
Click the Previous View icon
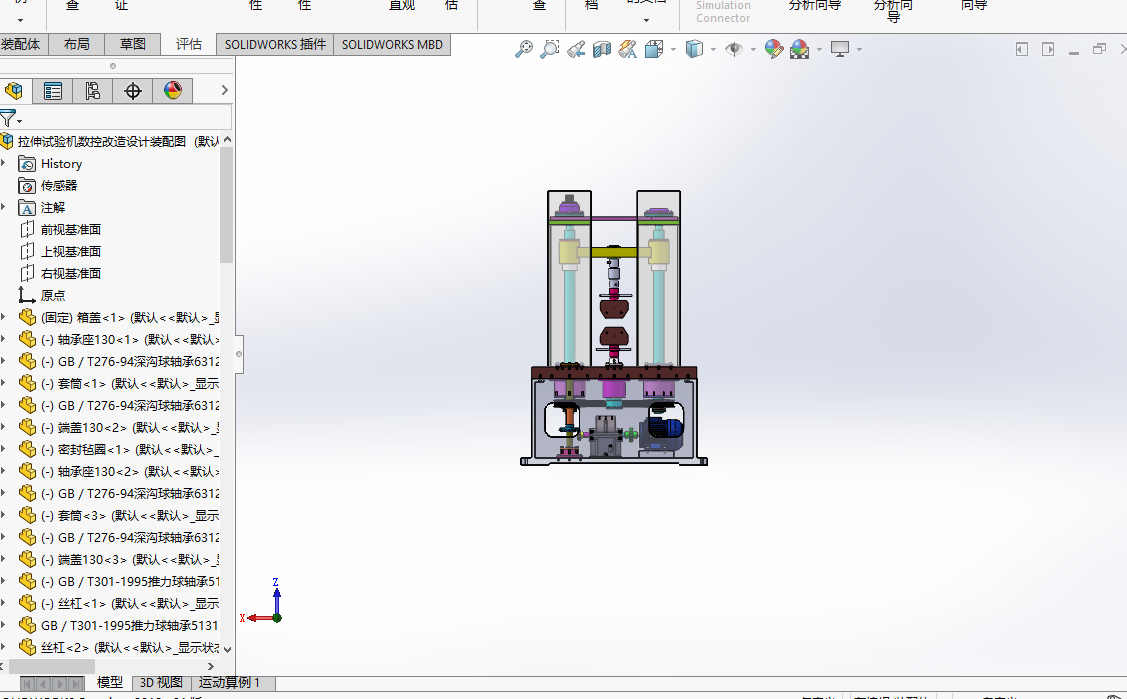click(x=576, y=49)
